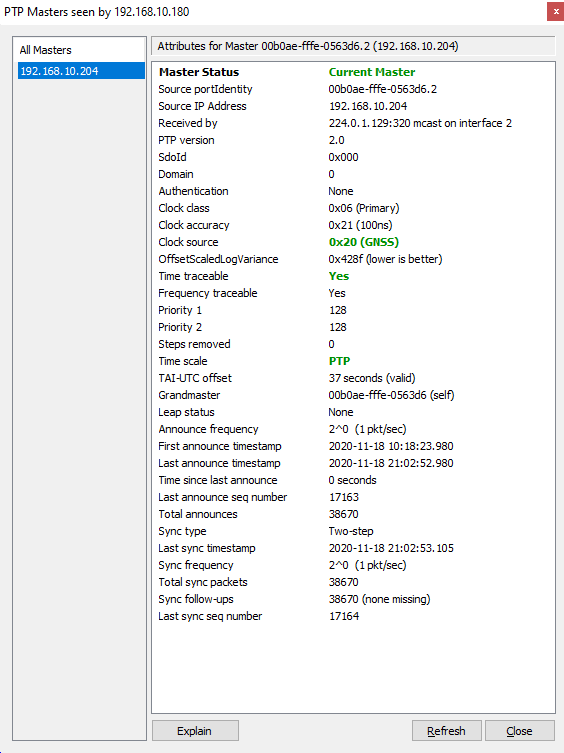
Task: Click Clock accuracy value 0x21 (100ns)
Action: tap(360, 225)
